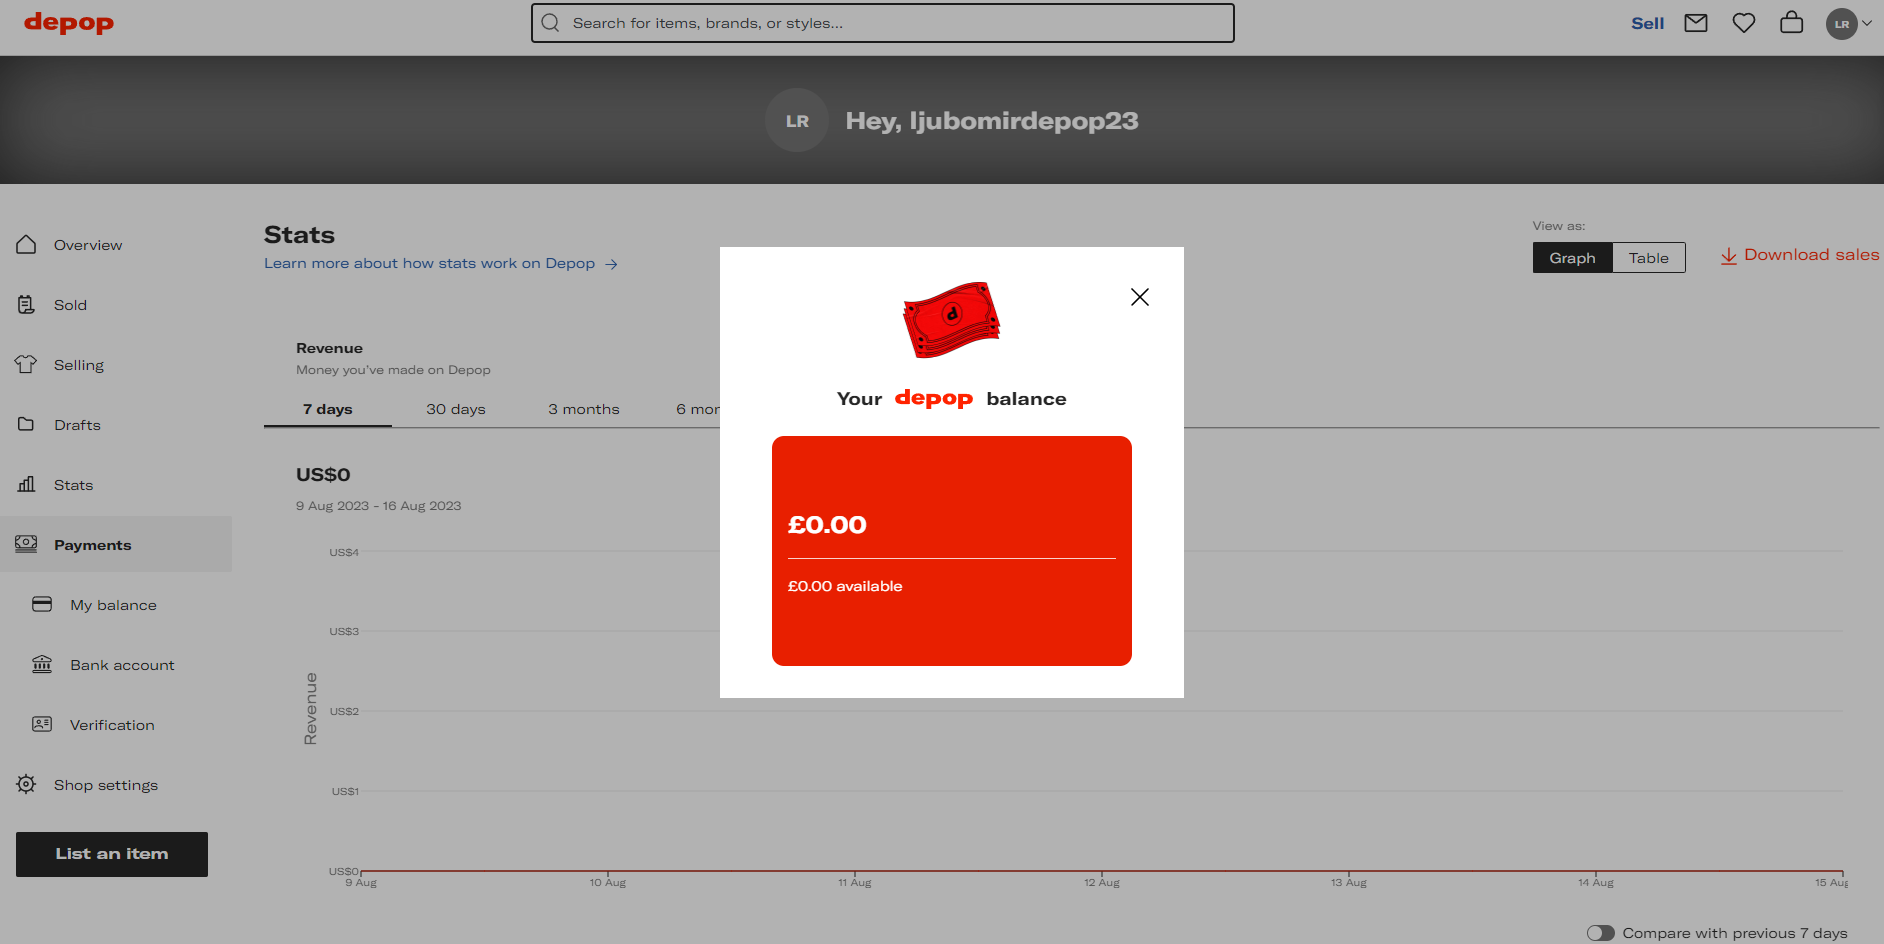This screenshot has width=1884, height=944.
Task: Open liked items heart icon
Action: point(1743,23)
